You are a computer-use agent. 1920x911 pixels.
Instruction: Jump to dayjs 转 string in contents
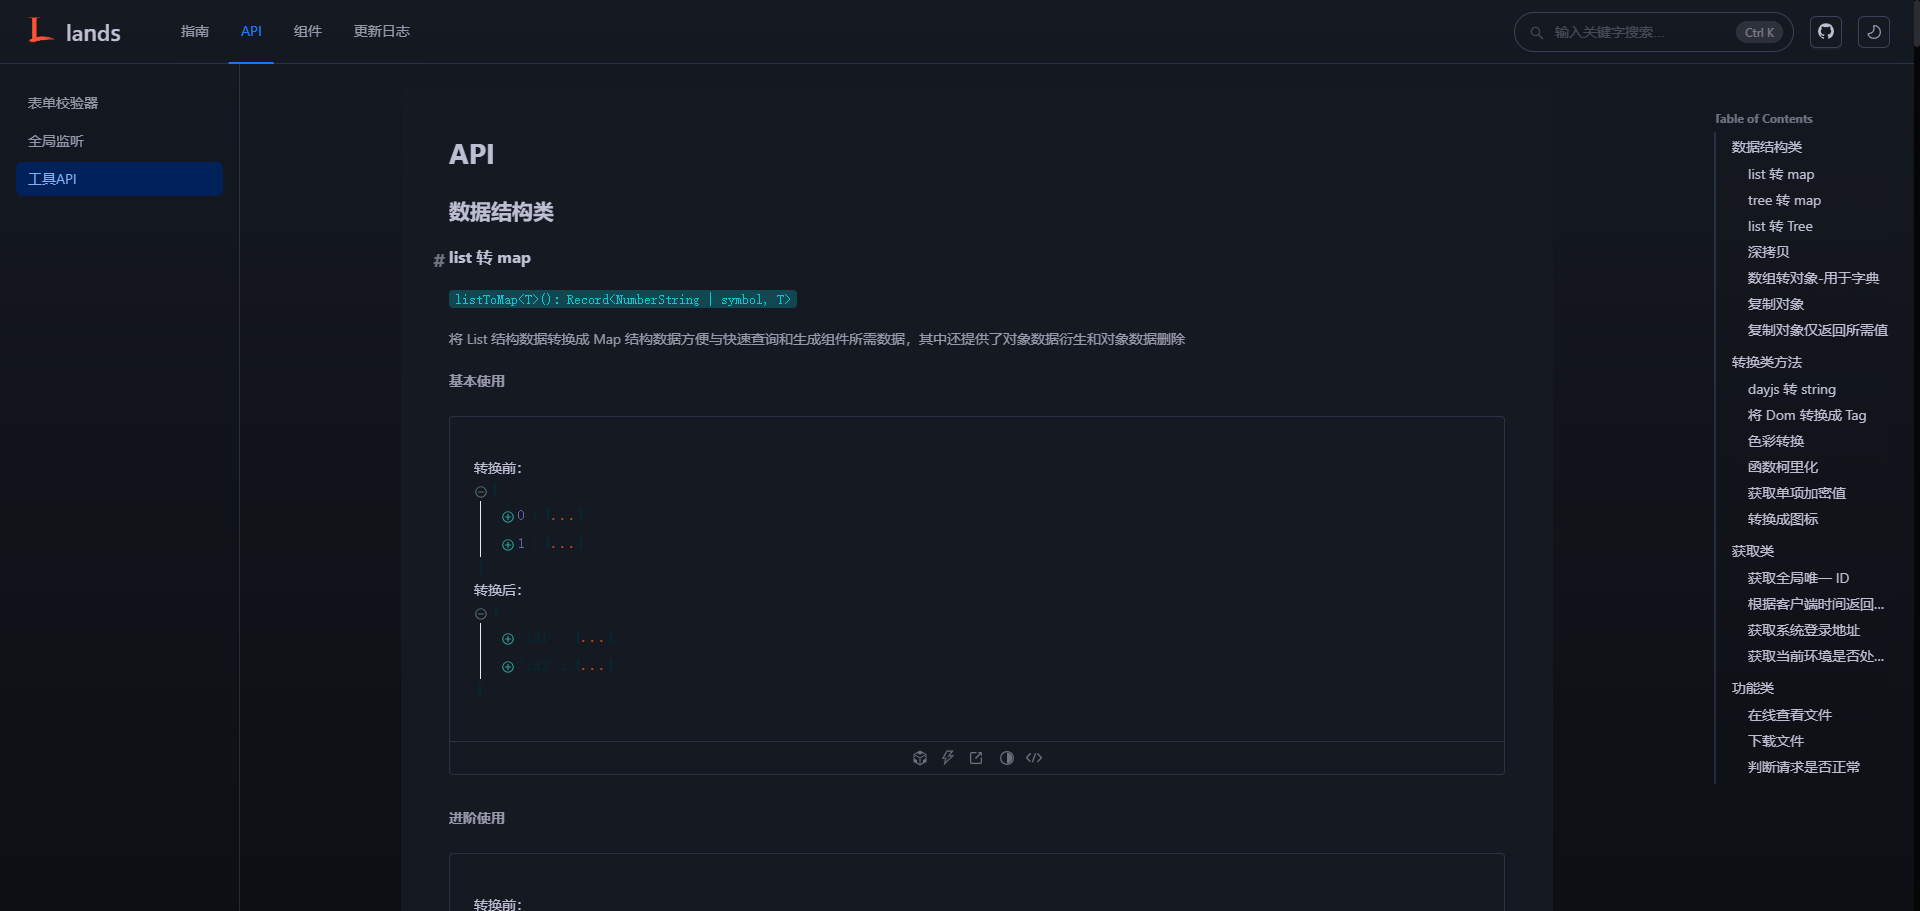(x=1792, y=389)
